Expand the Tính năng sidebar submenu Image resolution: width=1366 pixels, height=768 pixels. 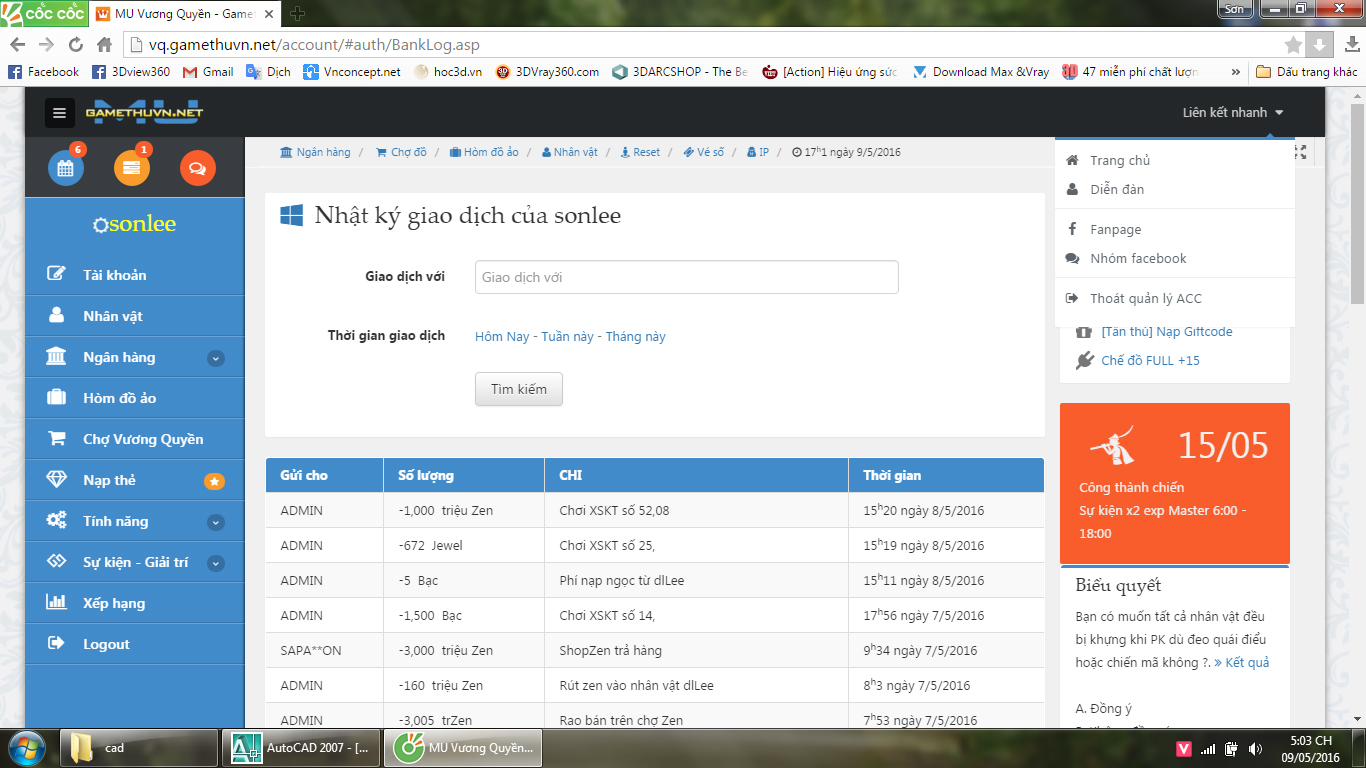pyautogui.click(x=216, y=522)
